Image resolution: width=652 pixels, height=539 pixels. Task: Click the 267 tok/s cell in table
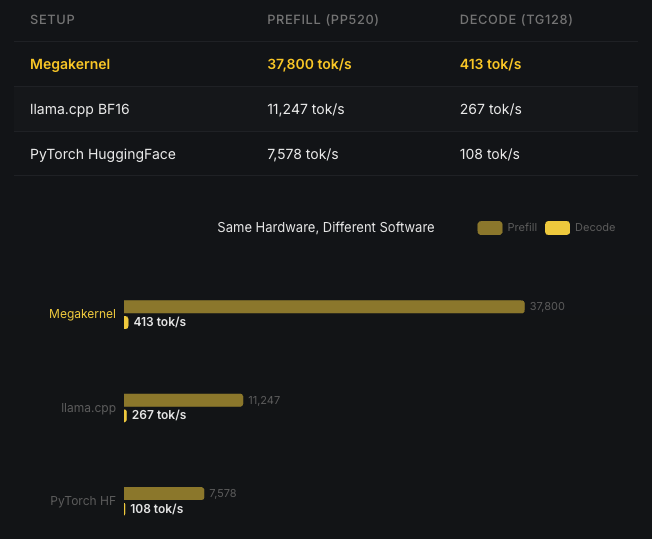tap(490, 109)
